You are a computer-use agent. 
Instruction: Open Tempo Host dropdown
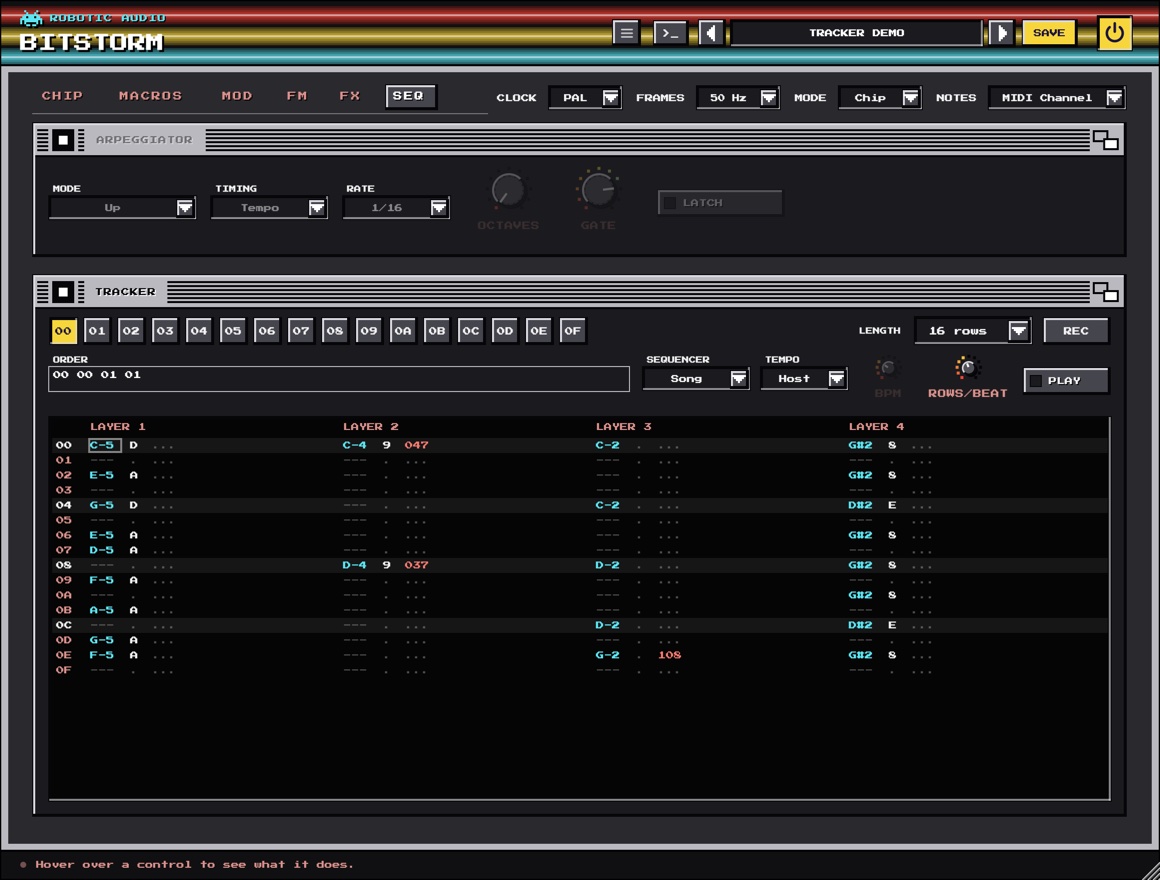(804, 379)
